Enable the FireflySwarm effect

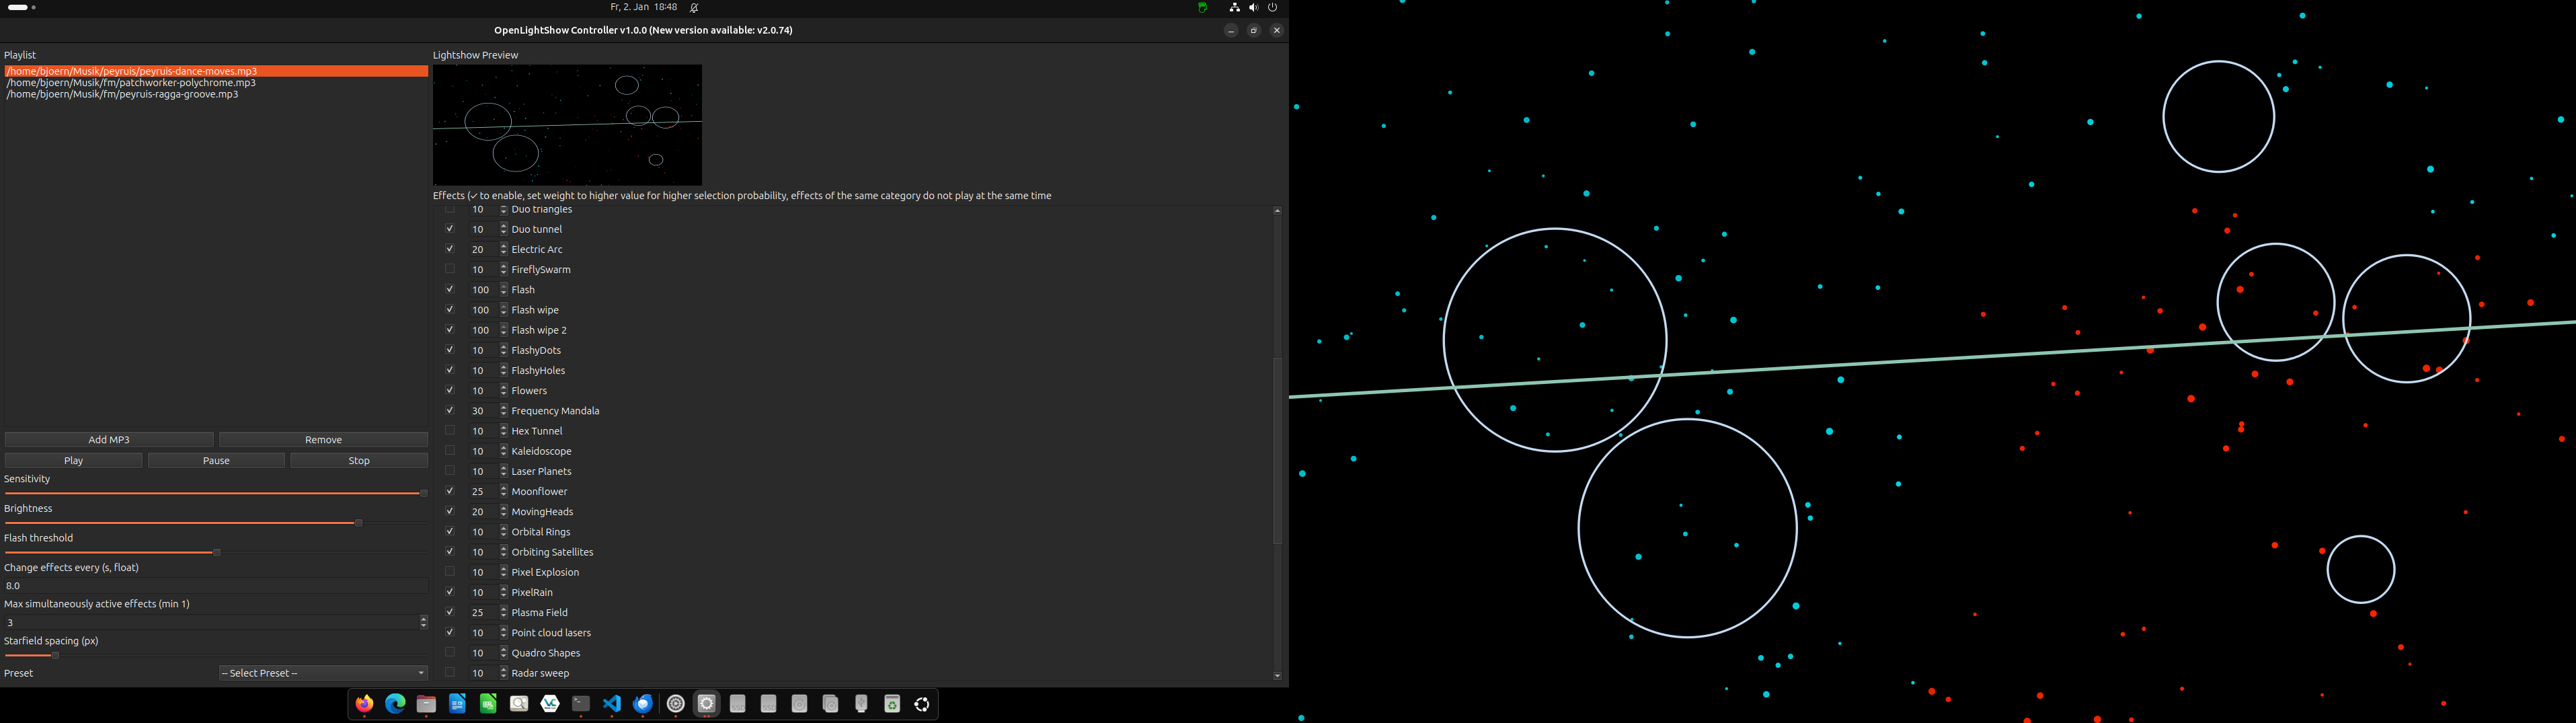click(449, 268)
